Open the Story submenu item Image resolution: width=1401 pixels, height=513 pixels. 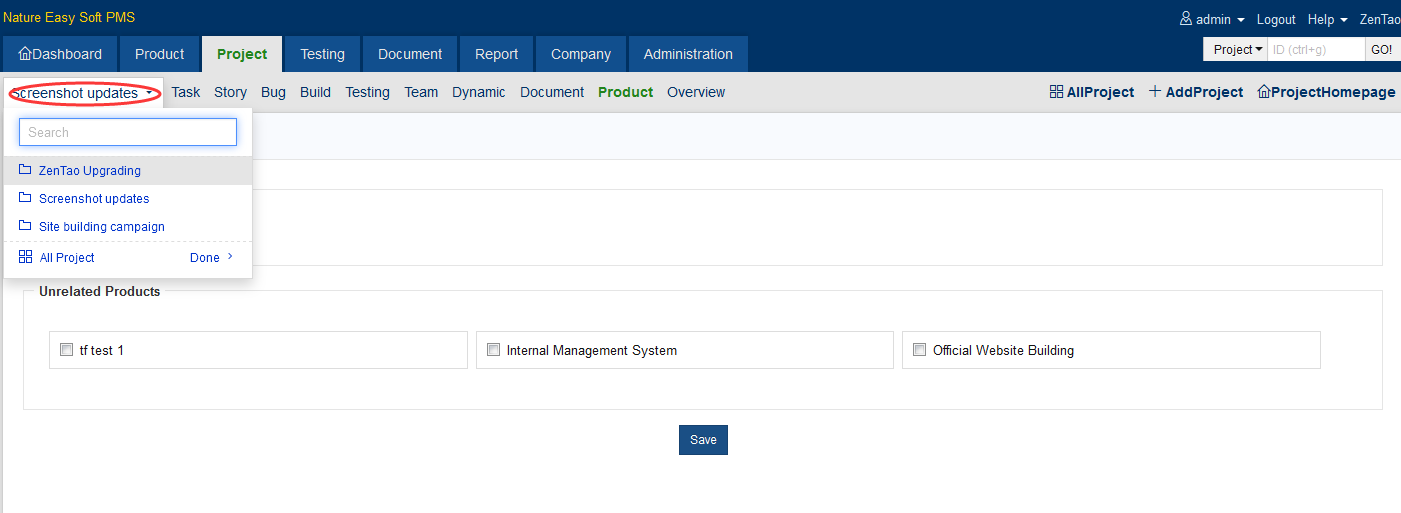tap(230, 92)
